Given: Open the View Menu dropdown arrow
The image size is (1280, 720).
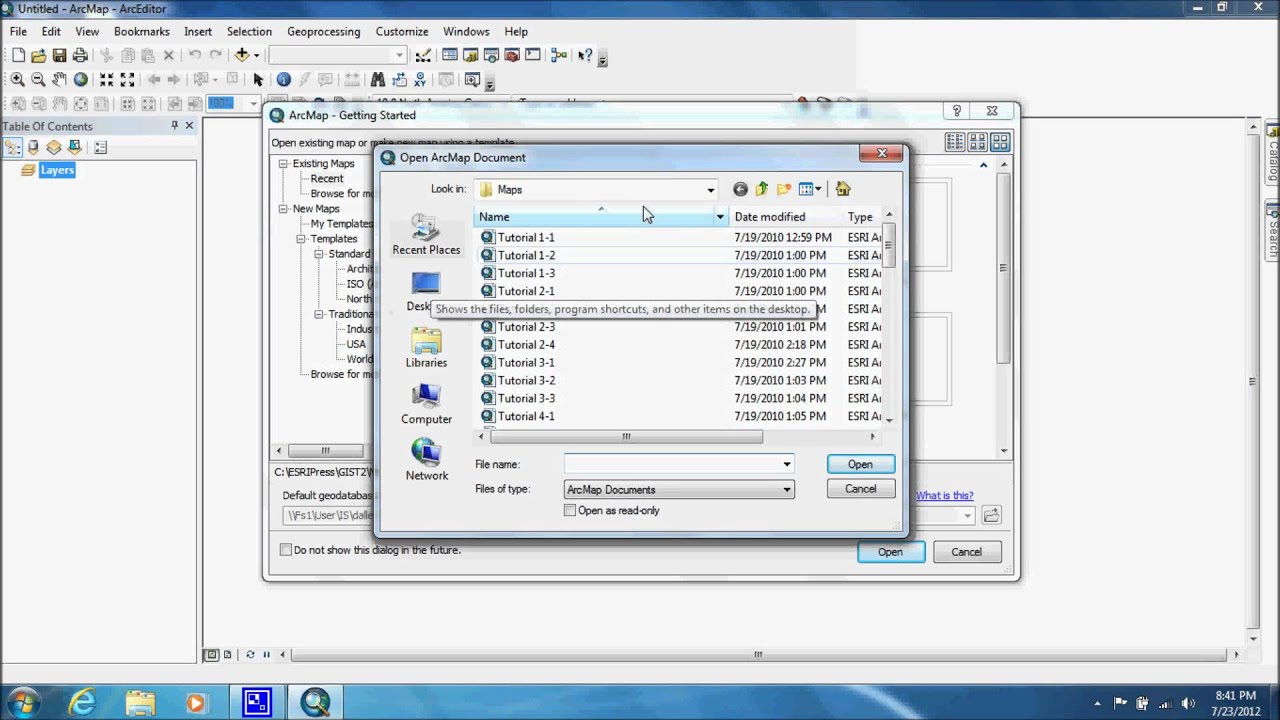Looking at the screenshot, I should click(x=818, y=189).
